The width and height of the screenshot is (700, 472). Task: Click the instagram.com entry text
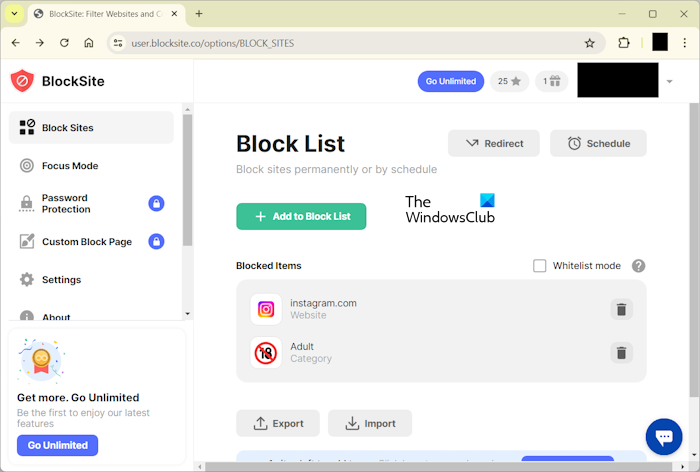pos(323,303)
